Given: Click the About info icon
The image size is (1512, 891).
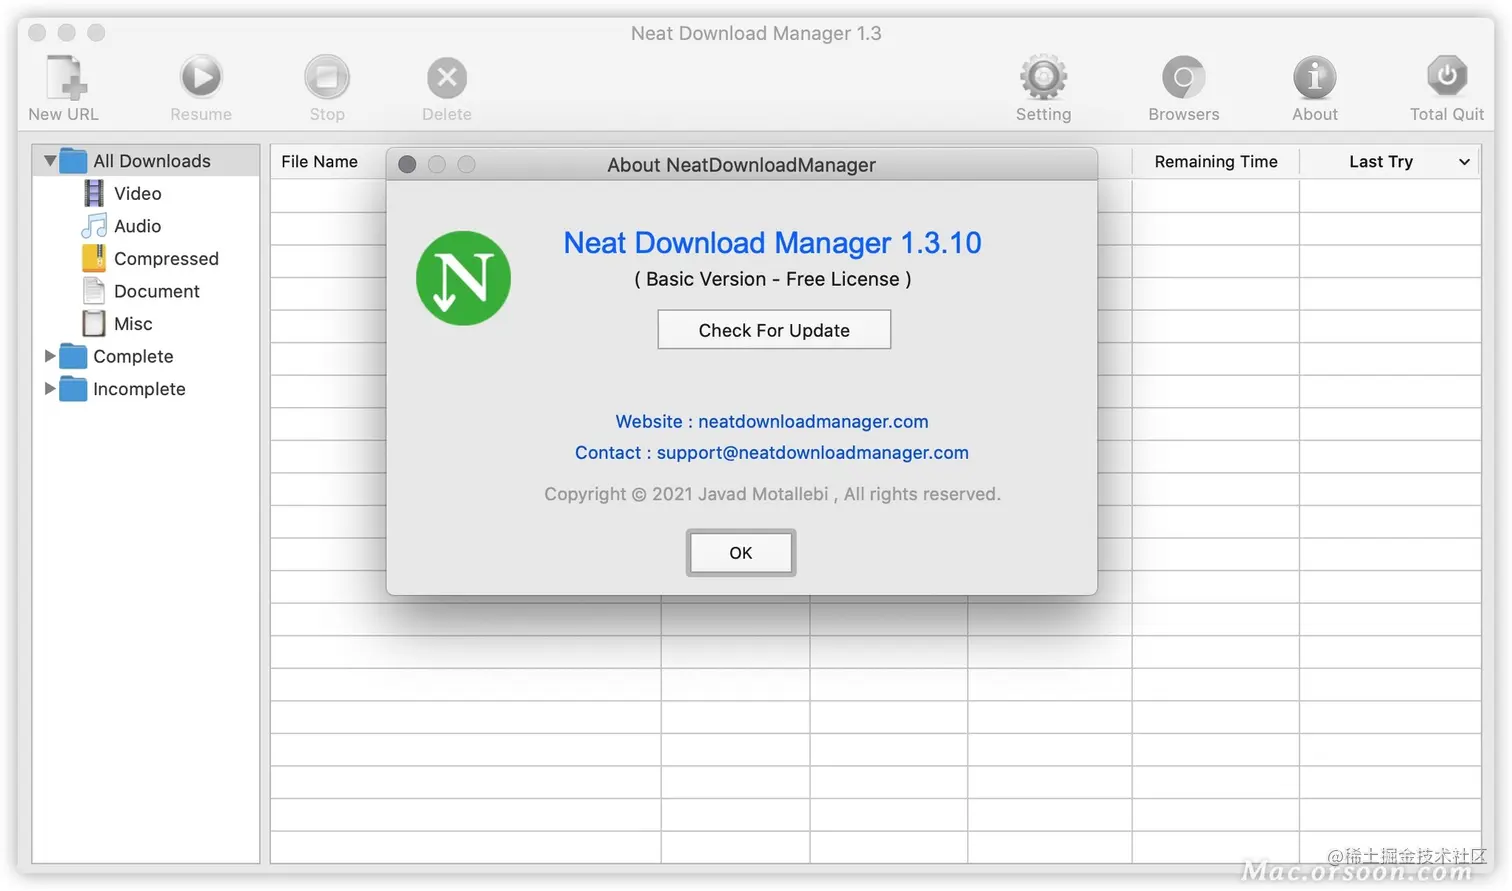Looking at the screenshot, I should (x=1315, y=77).
